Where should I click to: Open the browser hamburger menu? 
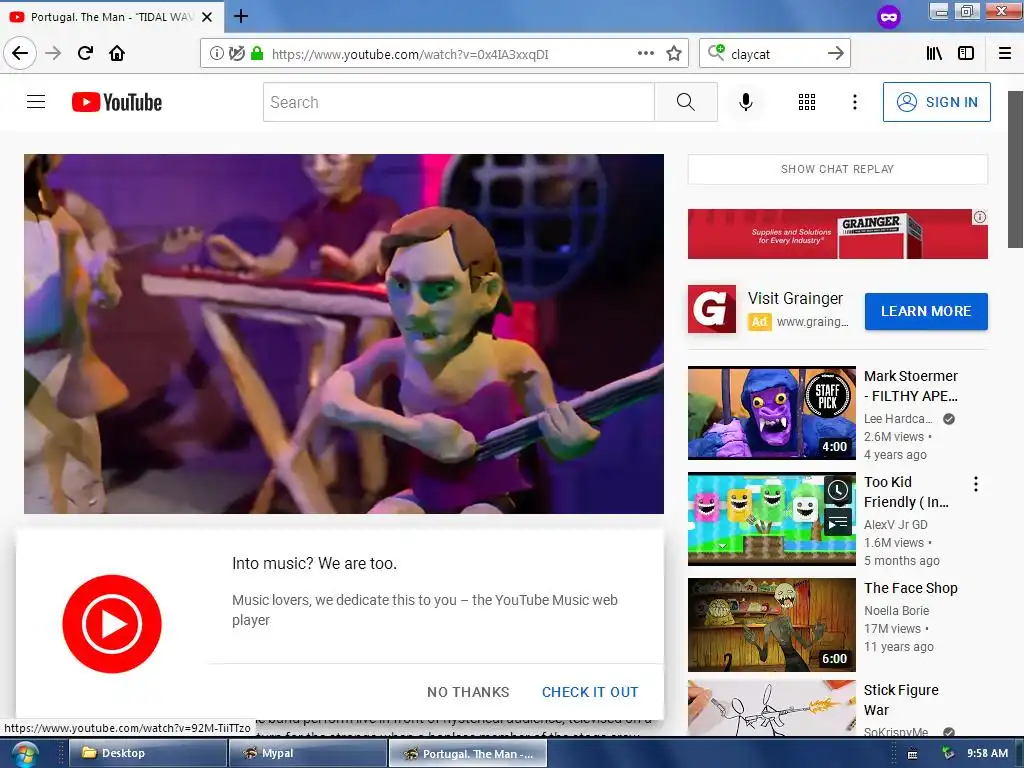pyautogui.click(x=1005, y=54)
